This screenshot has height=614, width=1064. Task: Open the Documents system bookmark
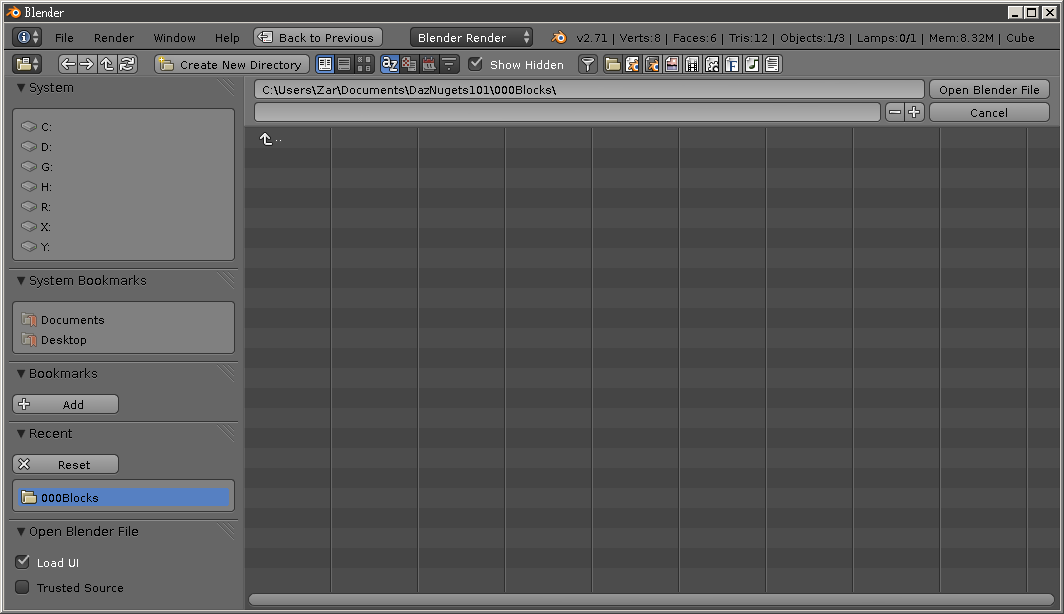[x=124, y=320]
